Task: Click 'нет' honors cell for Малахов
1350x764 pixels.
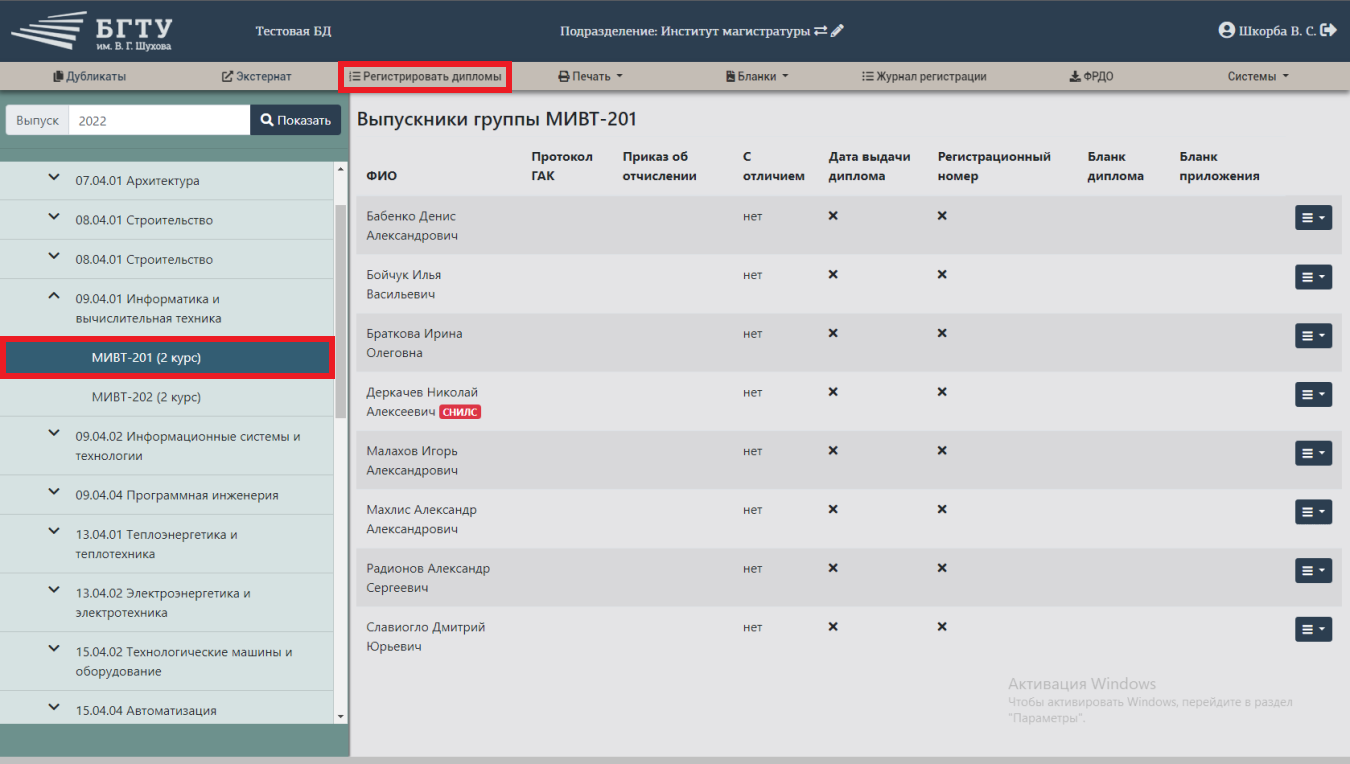Action: point(753,452)
